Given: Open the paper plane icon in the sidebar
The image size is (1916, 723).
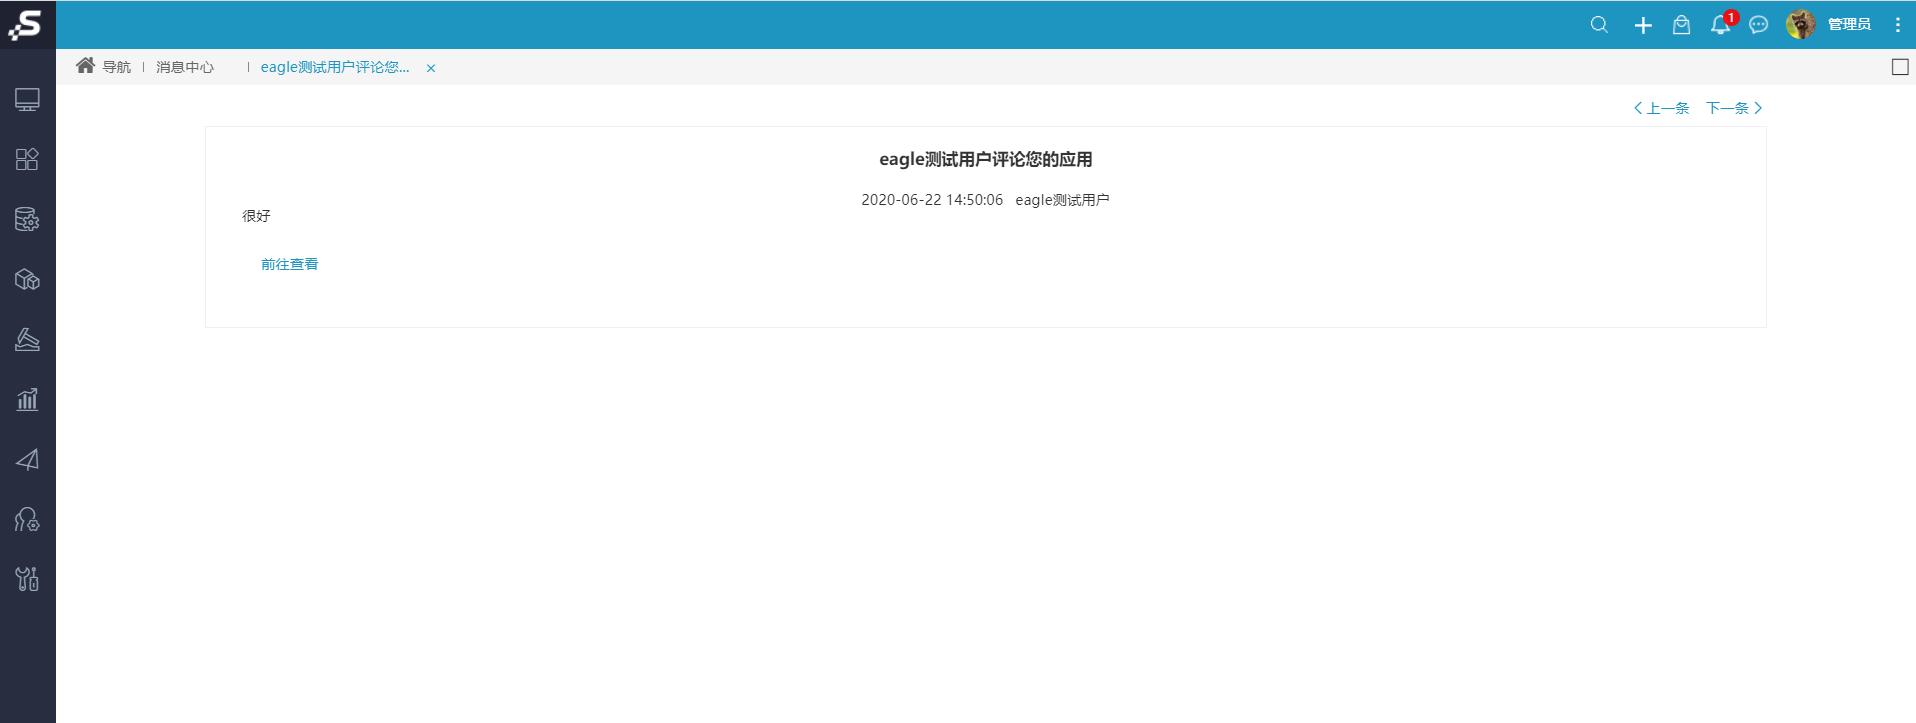Looking at the screenshot, I should (x=27, y=460).
